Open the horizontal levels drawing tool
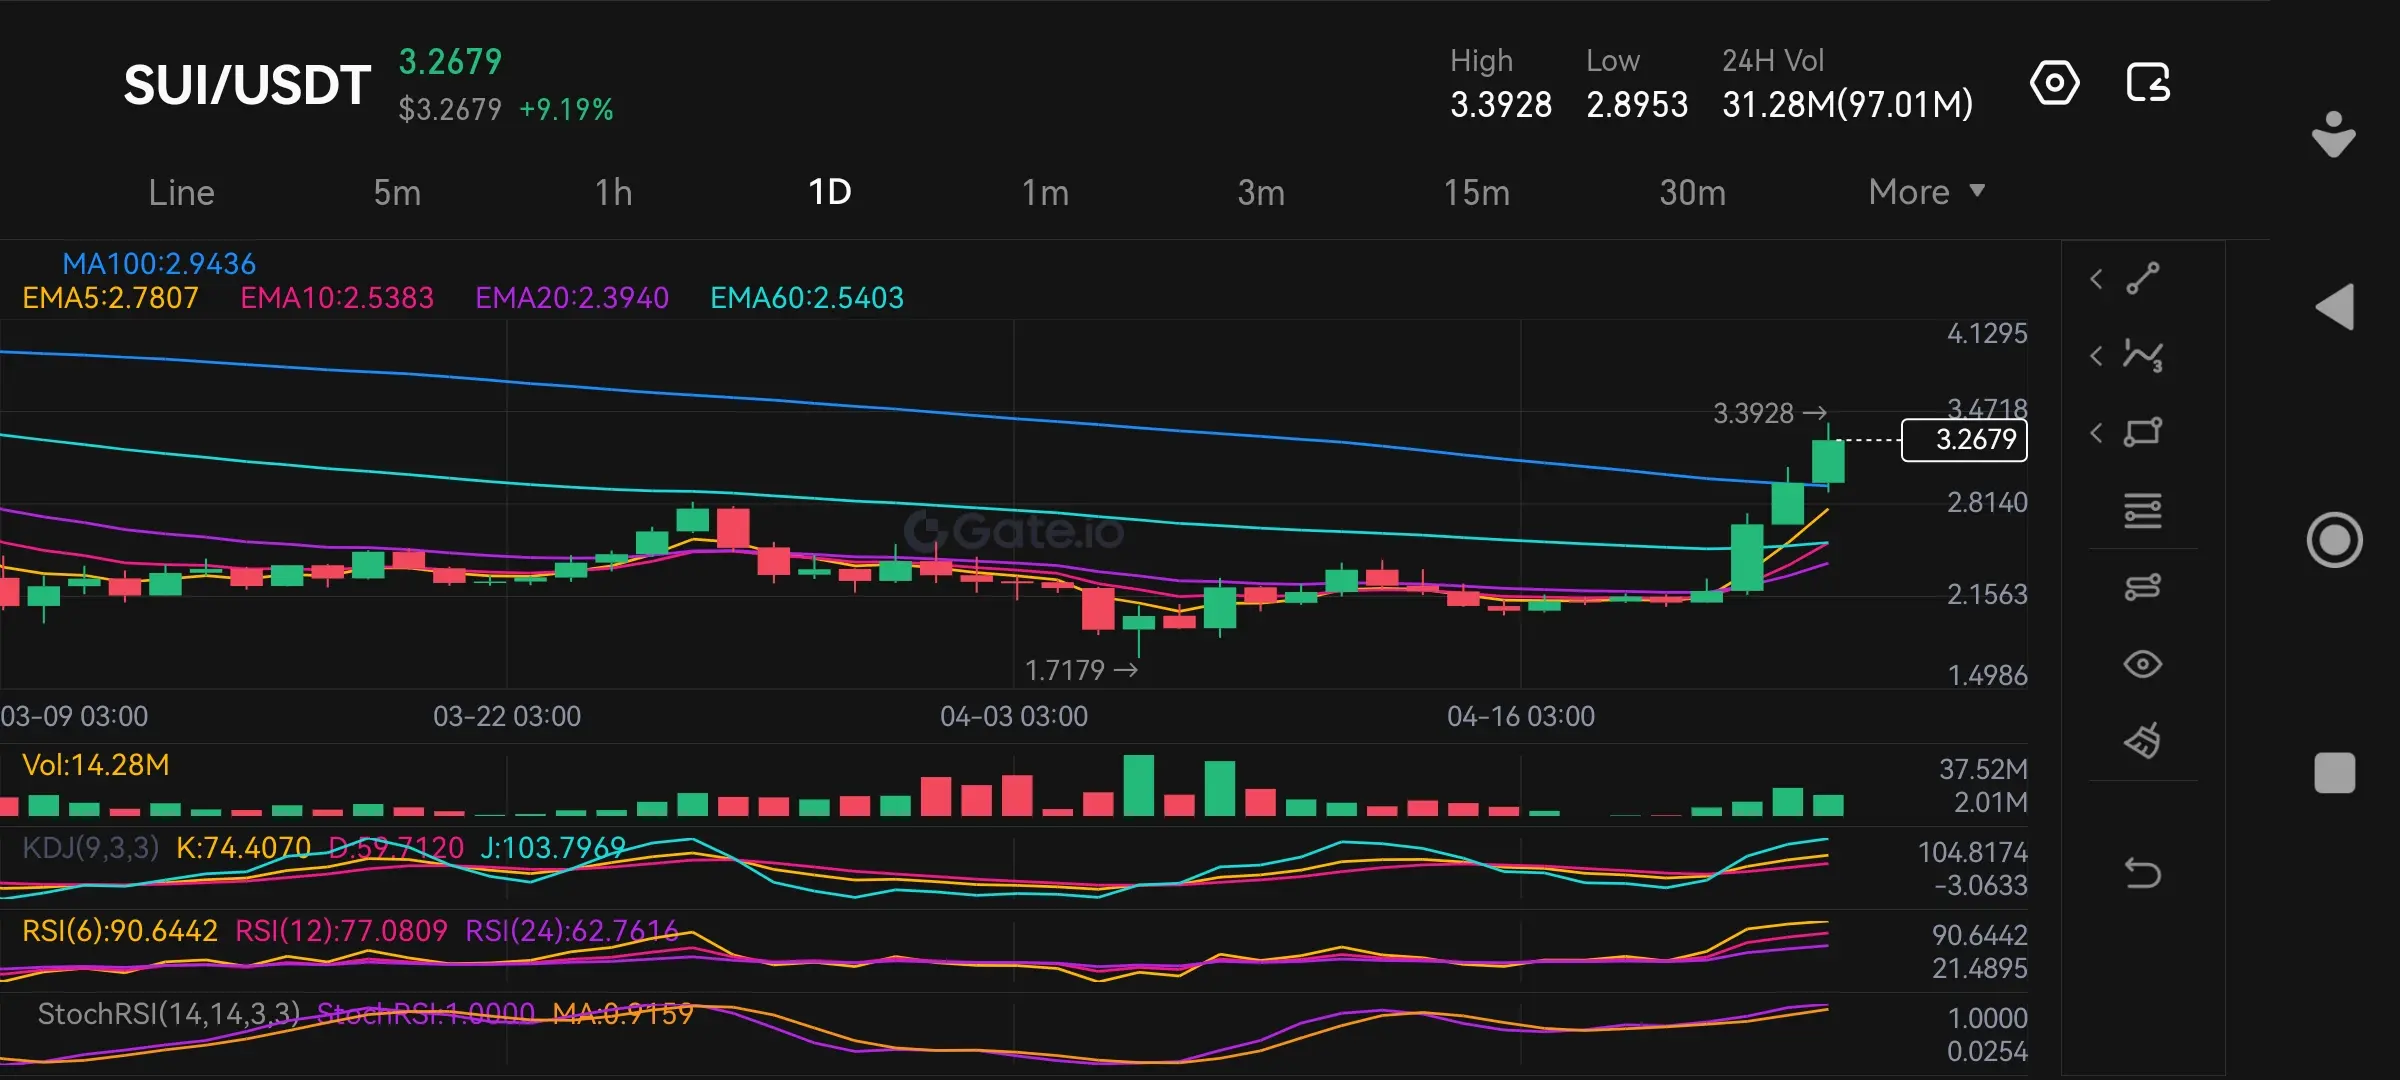The image size is (2400, 1080). pos(2143,510)
